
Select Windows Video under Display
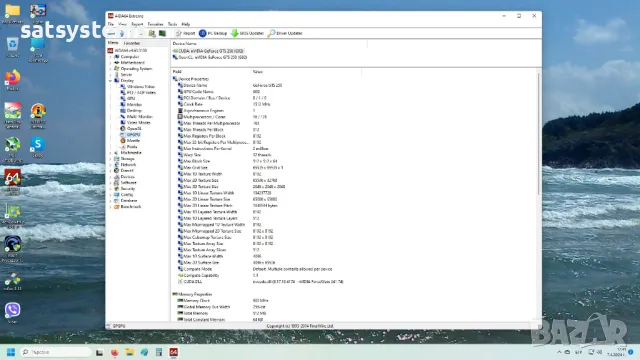(140, 87)
